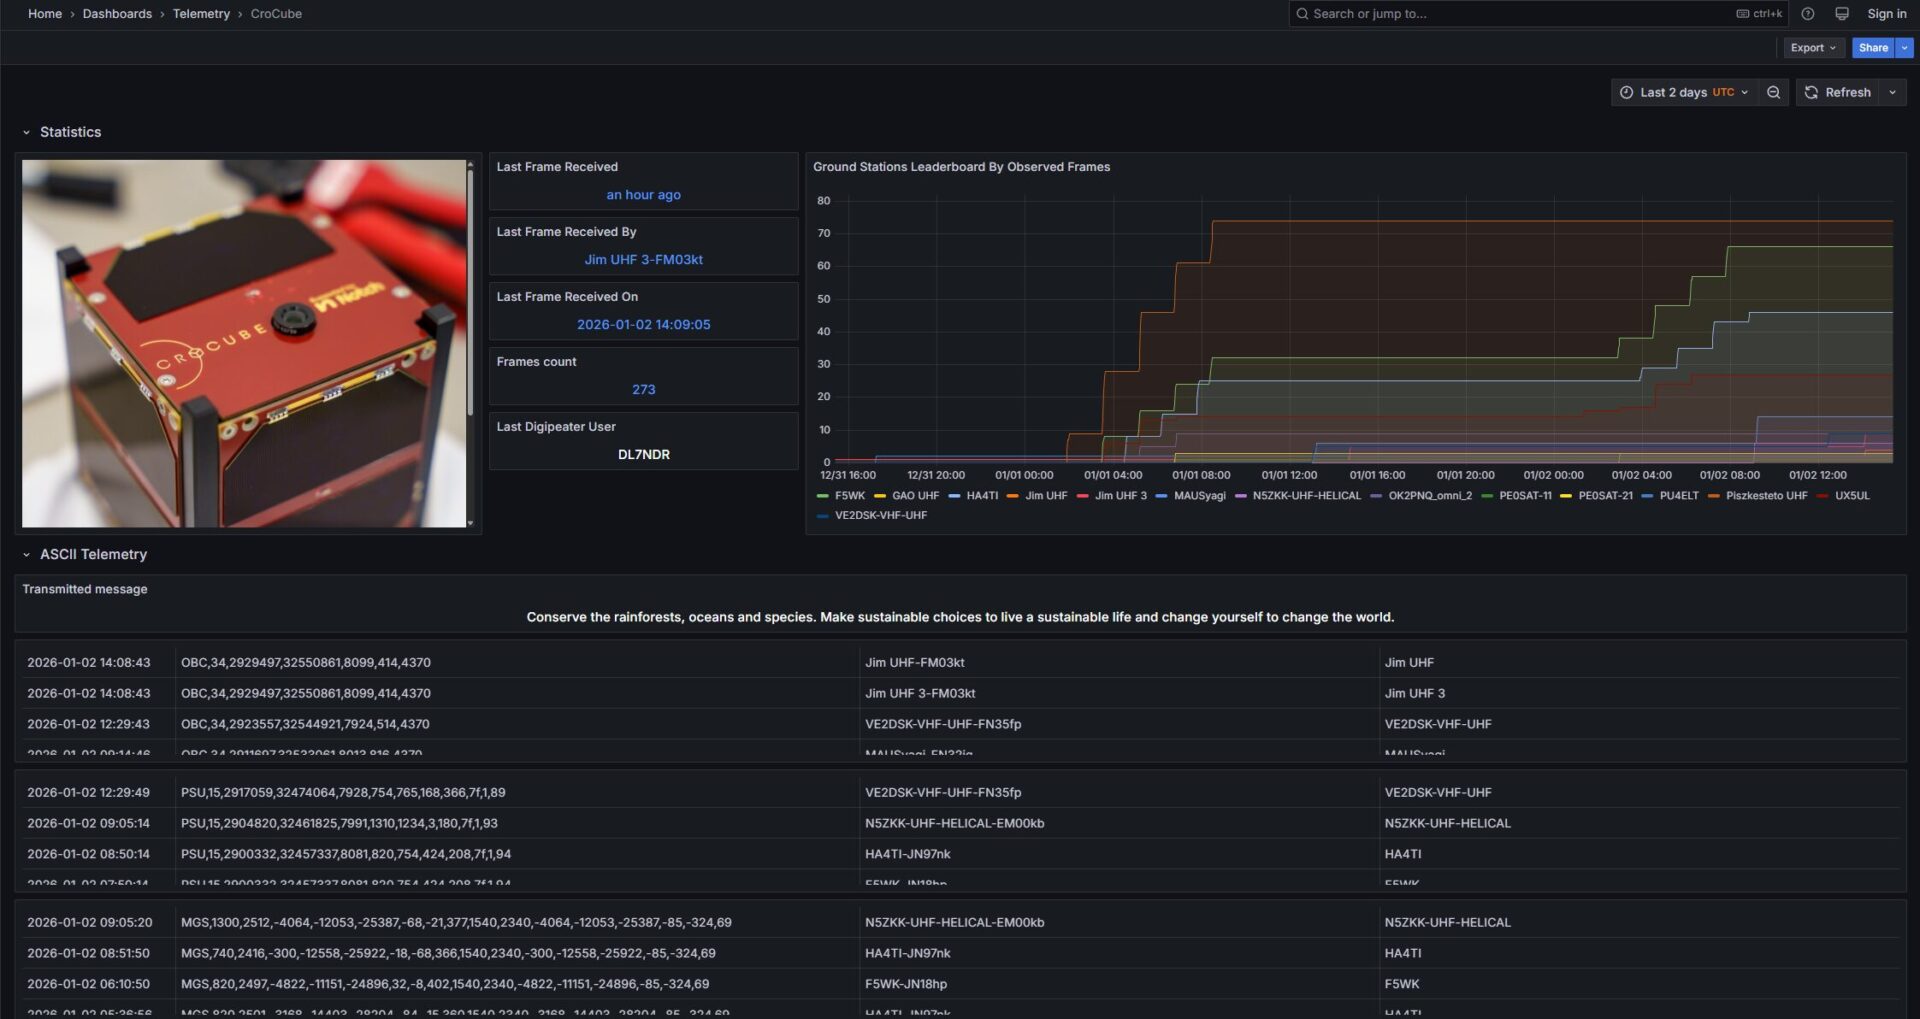Collapse the Statistics row
The width and height of the screenshot is (1920, 1019).
(26, 132)
